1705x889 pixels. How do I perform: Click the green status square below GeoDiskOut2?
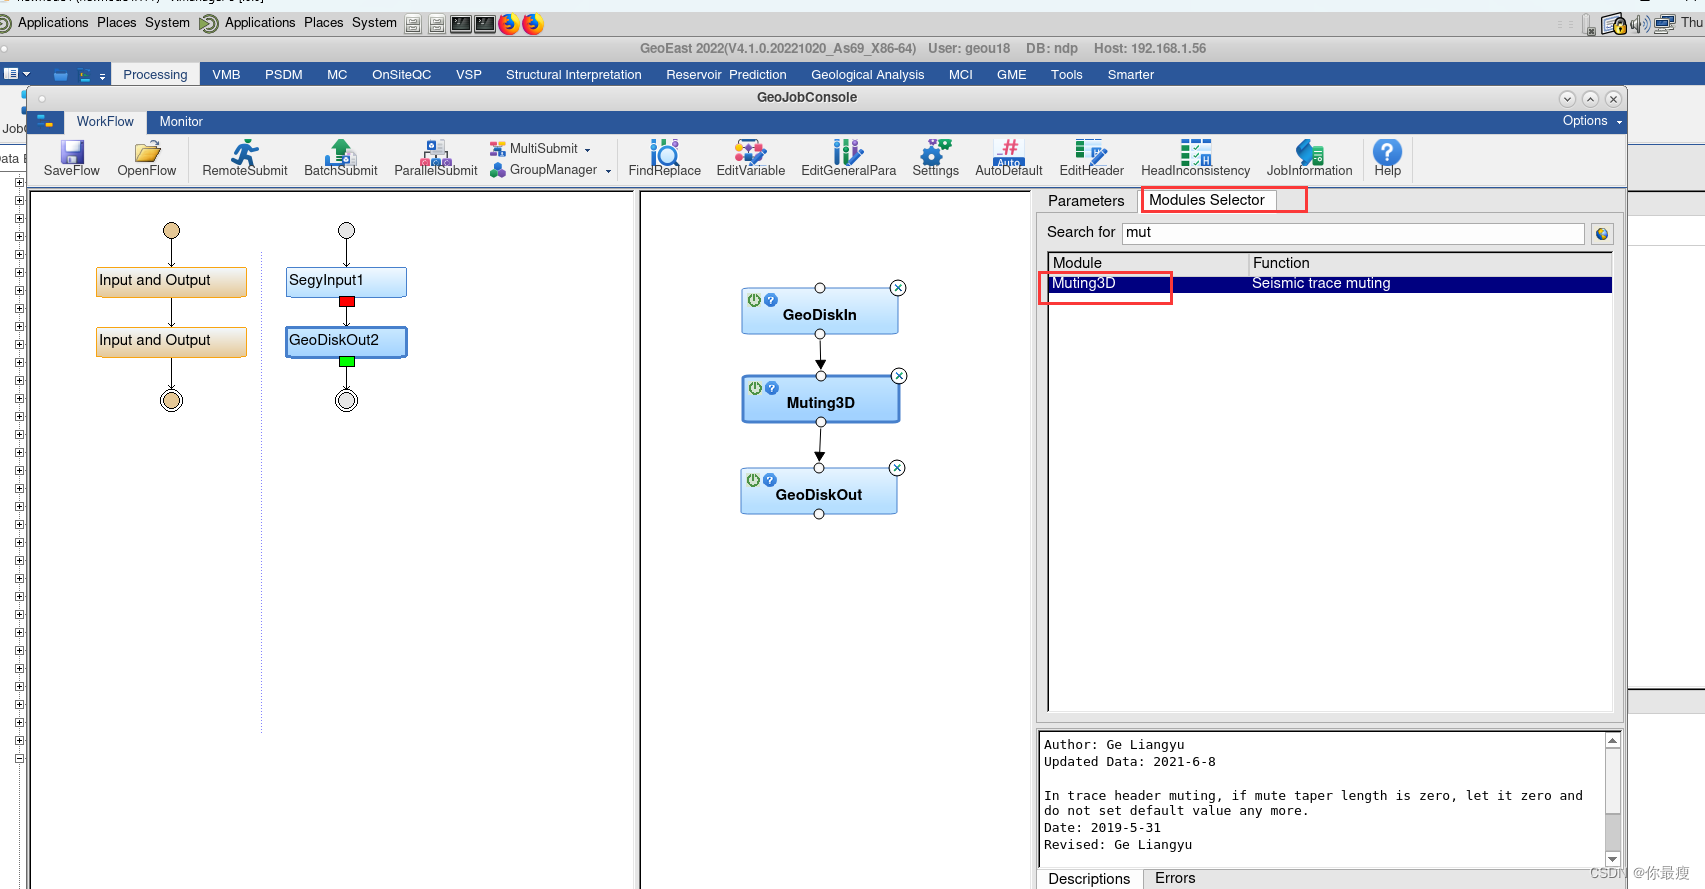[x=347, y=362]
